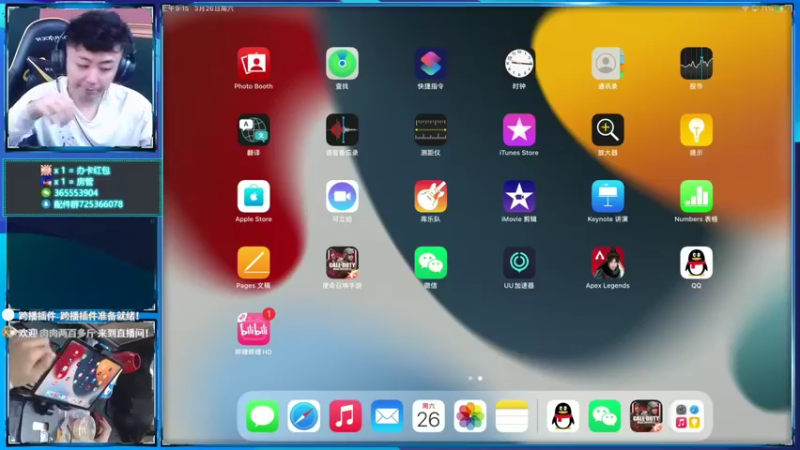
Task: Open UU accelerator app
Action: [519, 263]
